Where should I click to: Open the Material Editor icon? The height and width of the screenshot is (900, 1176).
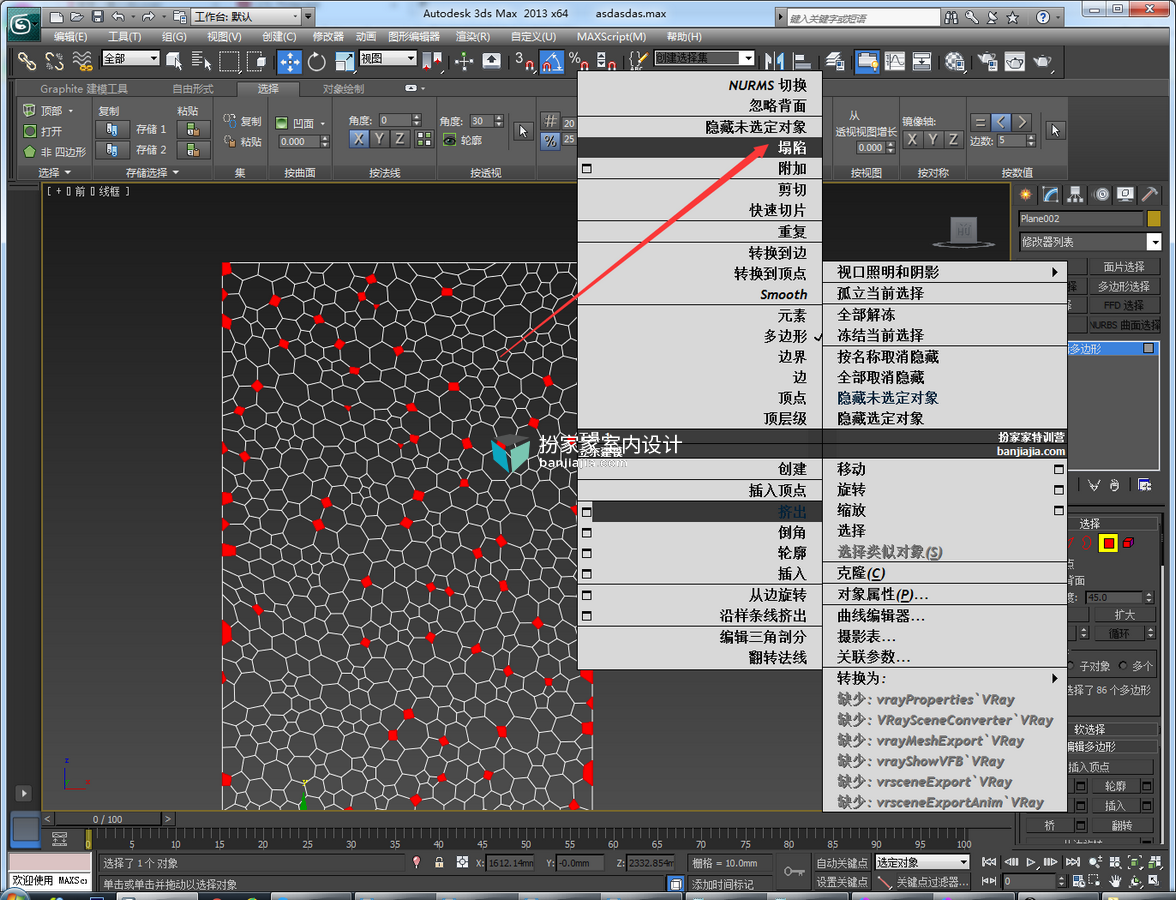coord(955,62)
